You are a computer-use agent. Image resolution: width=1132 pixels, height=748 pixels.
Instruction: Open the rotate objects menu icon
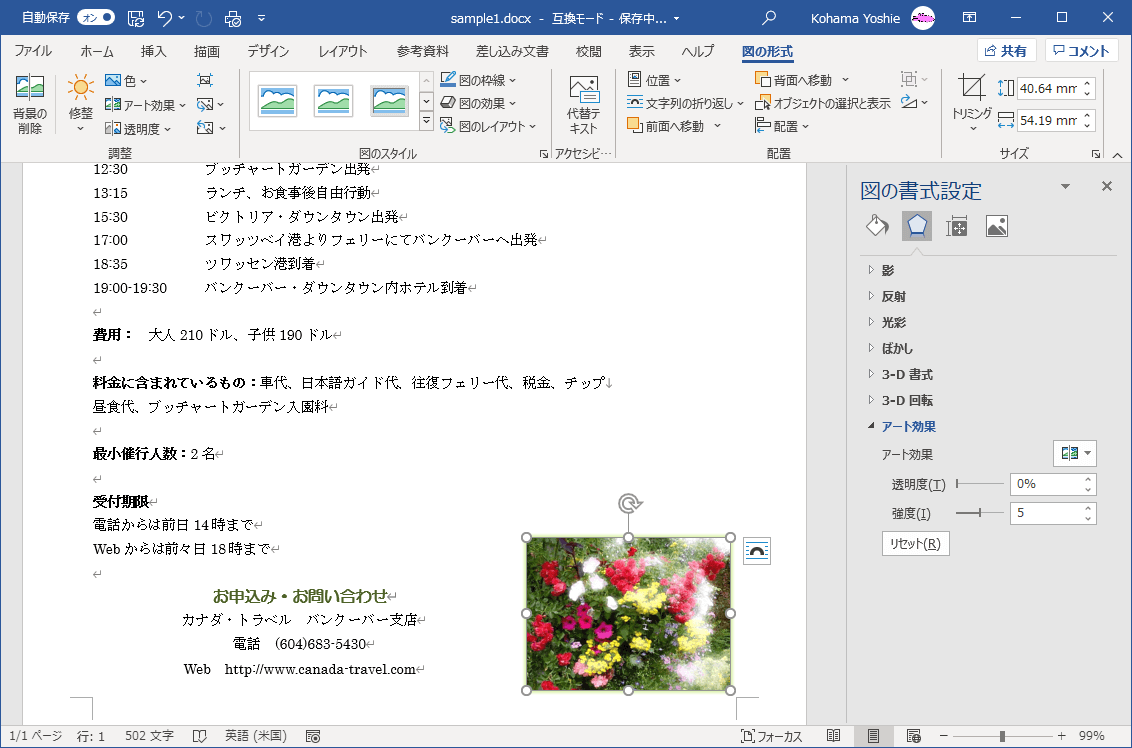(x=913, y=103)
